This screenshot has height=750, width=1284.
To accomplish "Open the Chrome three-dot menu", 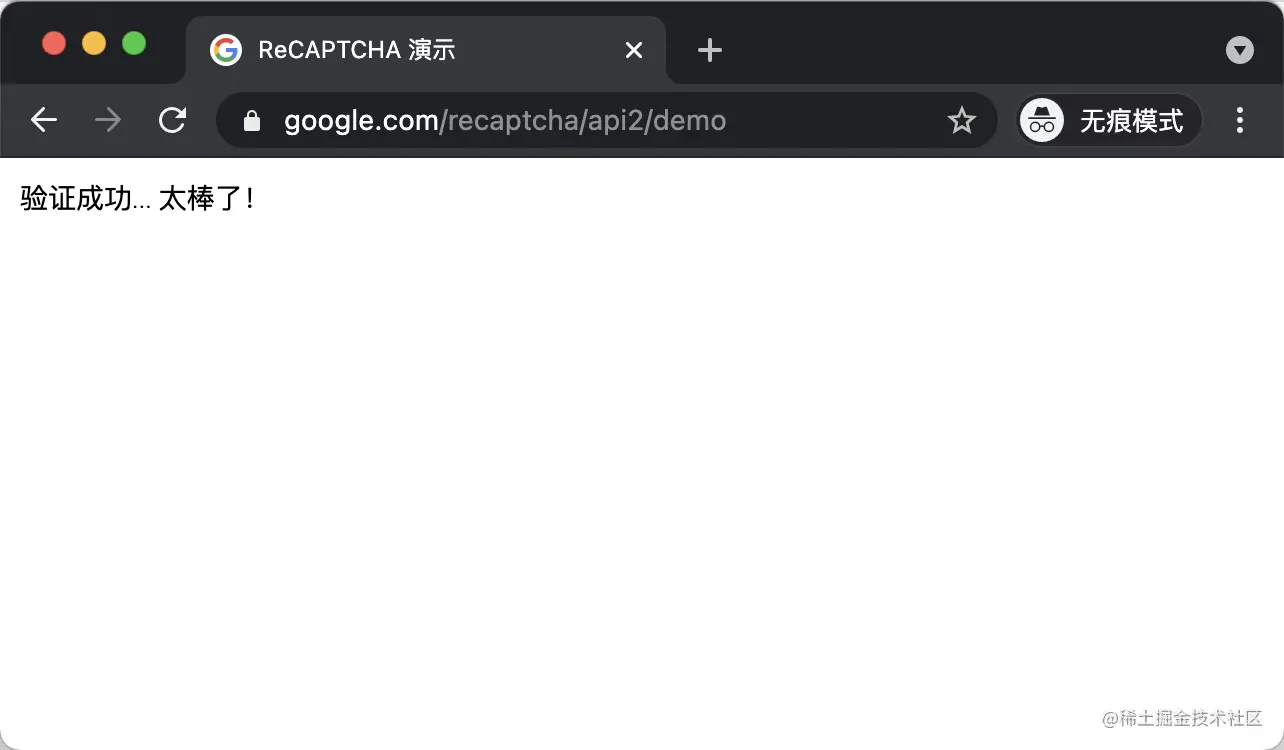I will [1240, 120].
